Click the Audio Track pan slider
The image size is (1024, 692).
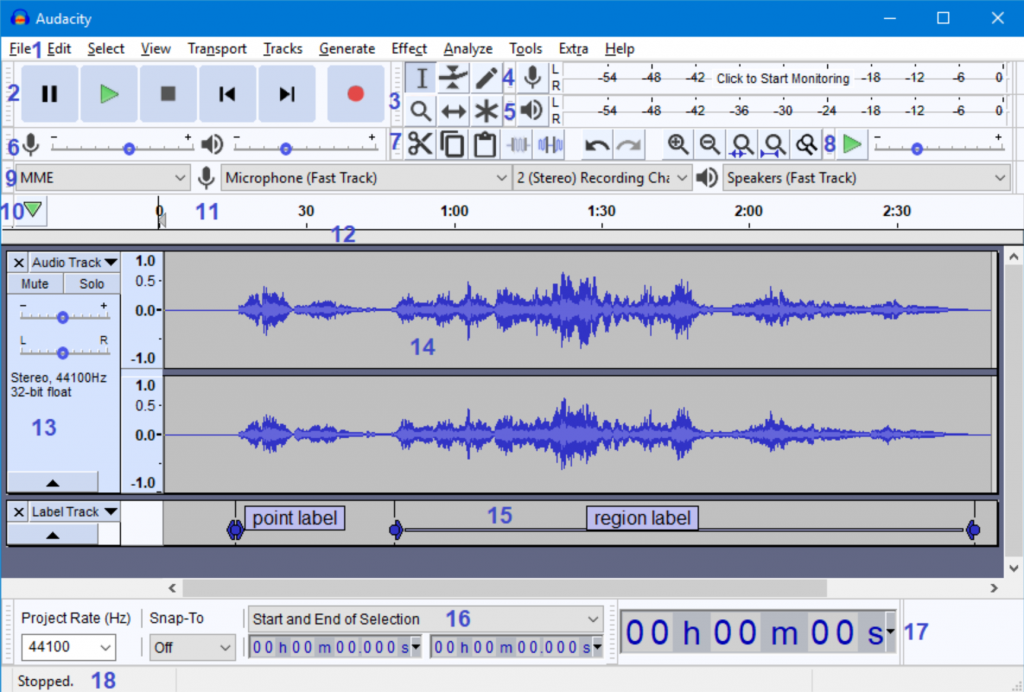click(x=62, y=352)
